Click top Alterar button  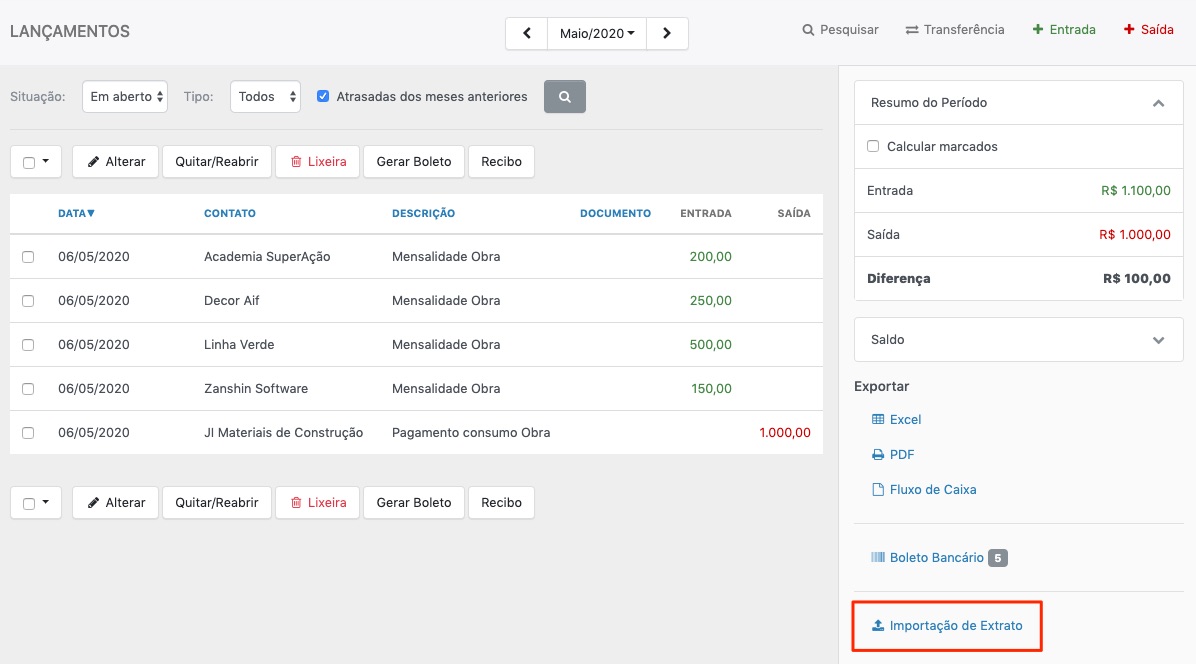tap(115, 162)
